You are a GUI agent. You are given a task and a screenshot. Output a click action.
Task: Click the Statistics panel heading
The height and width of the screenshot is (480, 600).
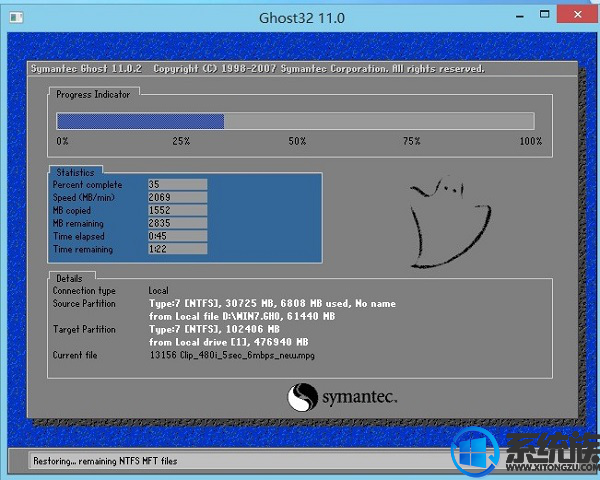click(76, 172)
